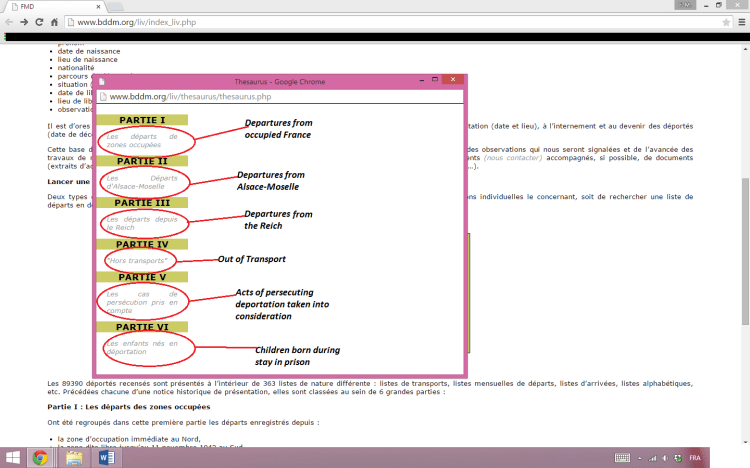Open a new tab next to FMD

point(115,7)
